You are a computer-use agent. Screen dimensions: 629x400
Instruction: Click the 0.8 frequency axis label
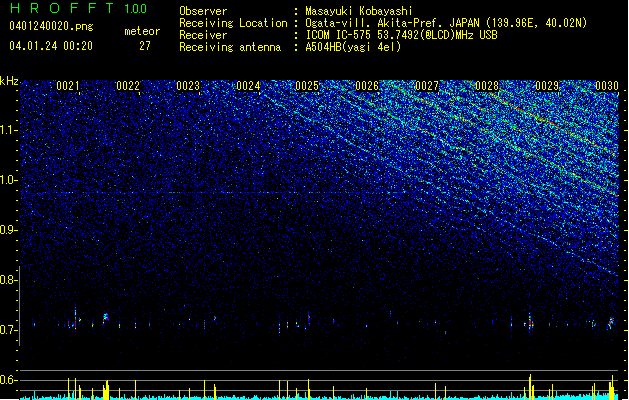pyautogui.click(x=9, y=280)
